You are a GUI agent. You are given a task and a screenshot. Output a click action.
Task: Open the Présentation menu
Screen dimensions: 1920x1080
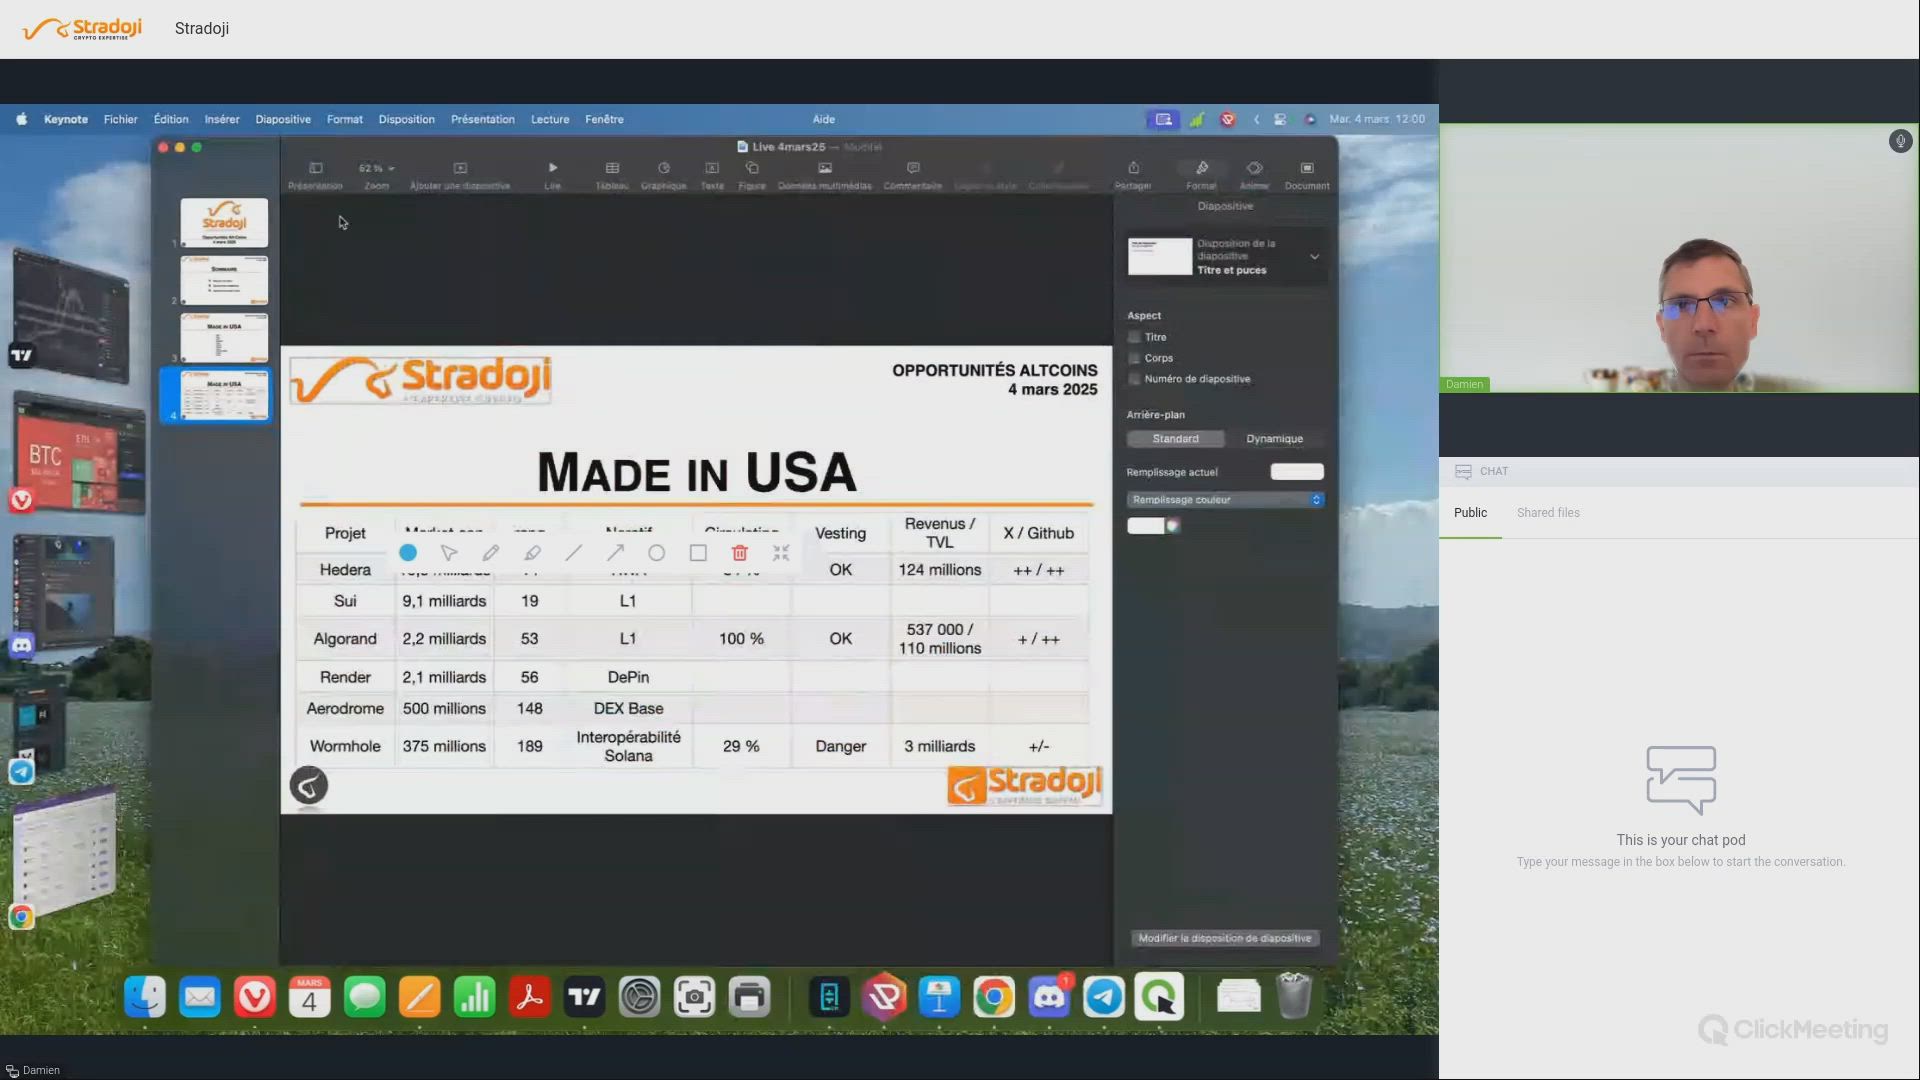483,119
